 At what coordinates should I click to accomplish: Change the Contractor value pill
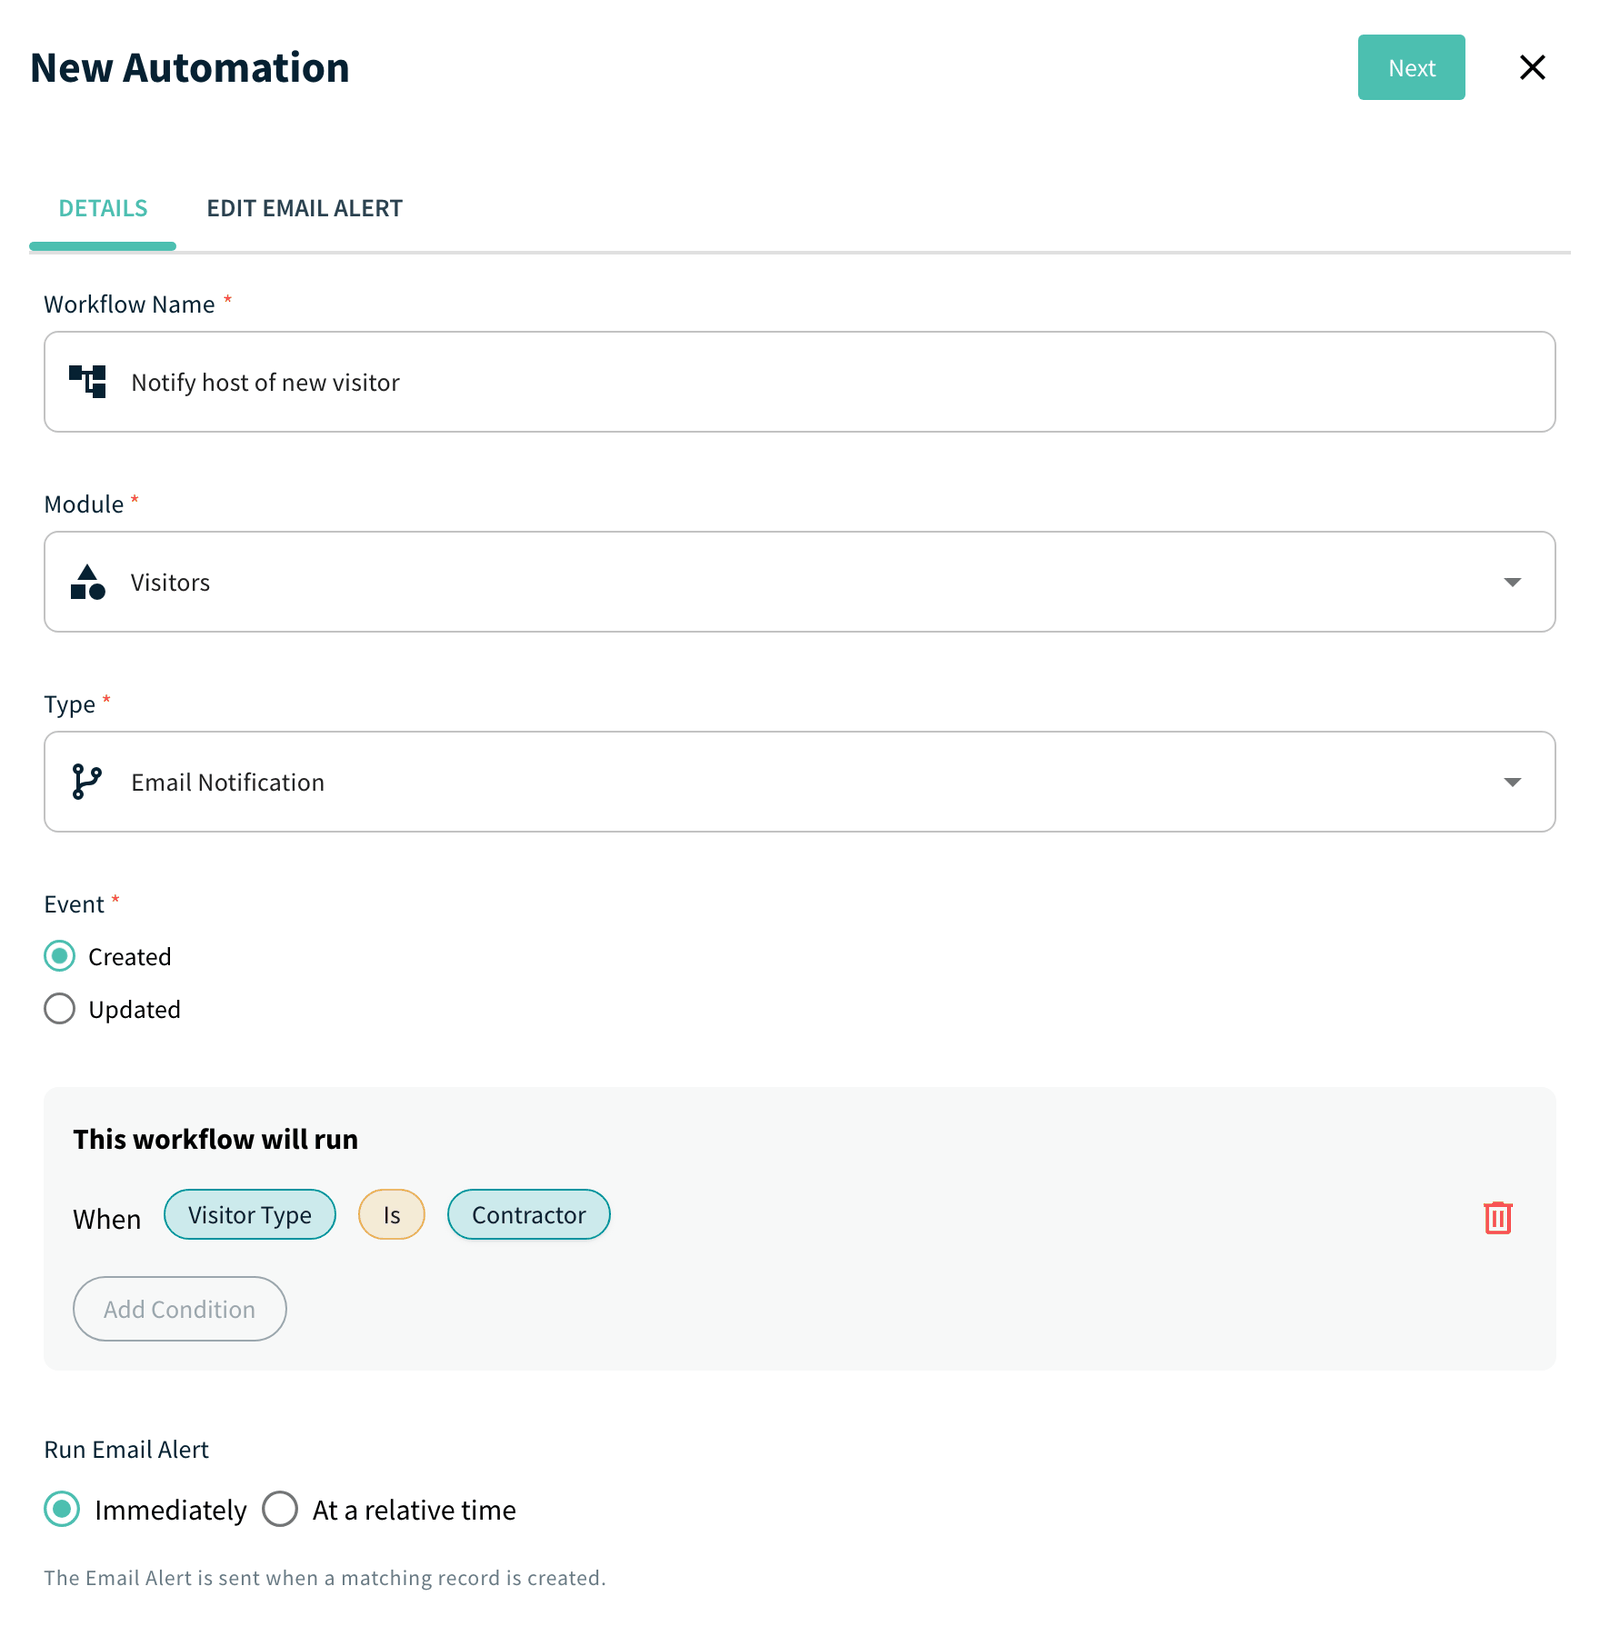click(529, 1214)
